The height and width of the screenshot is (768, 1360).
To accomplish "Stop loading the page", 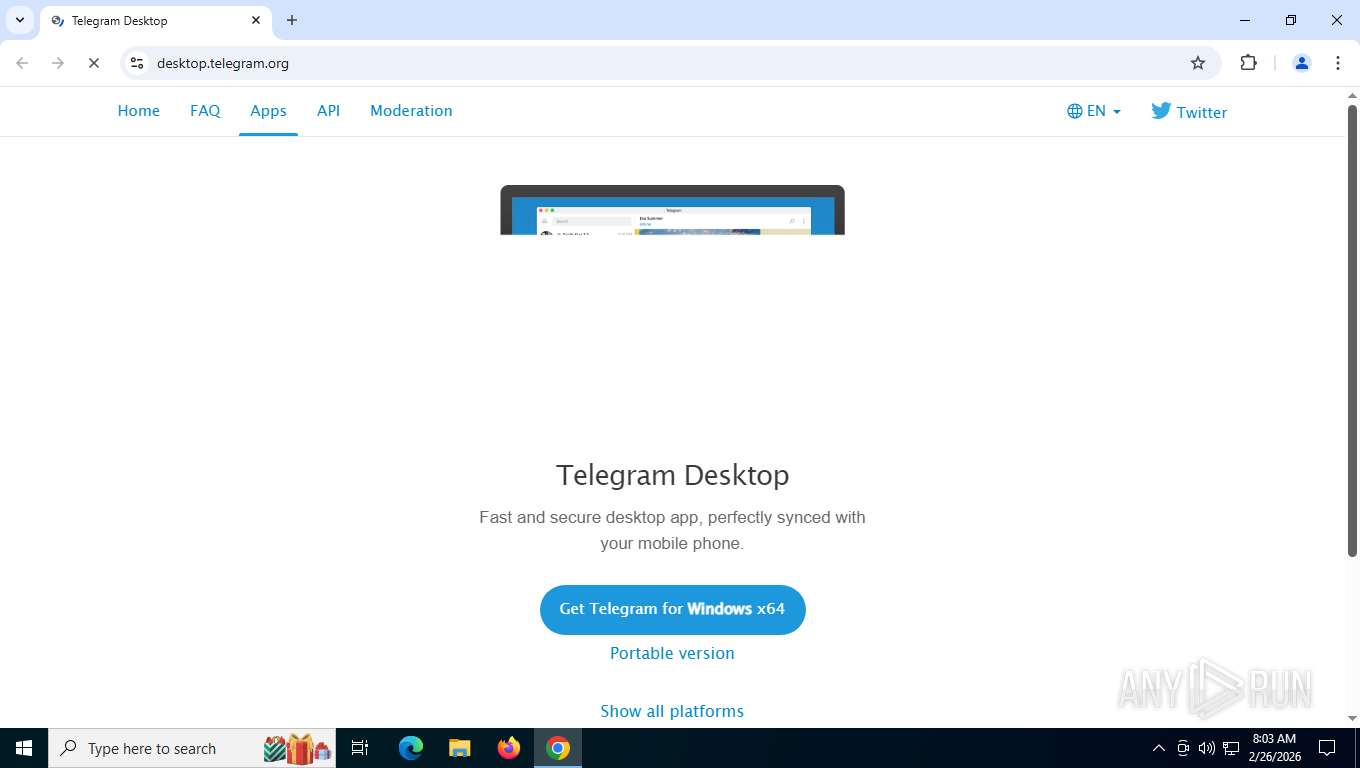I will [x=94, y=63].
